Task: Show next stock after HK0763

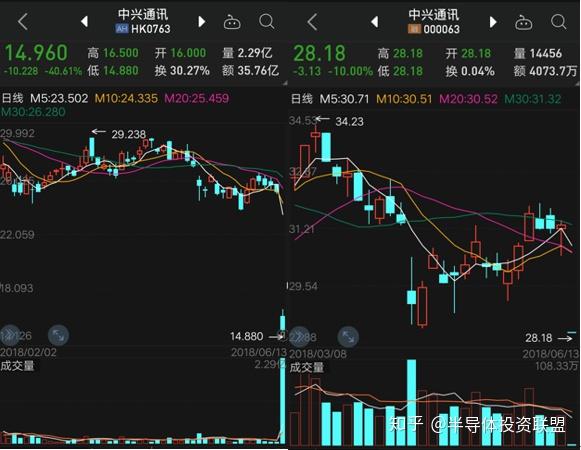Action: click(202, 21)
